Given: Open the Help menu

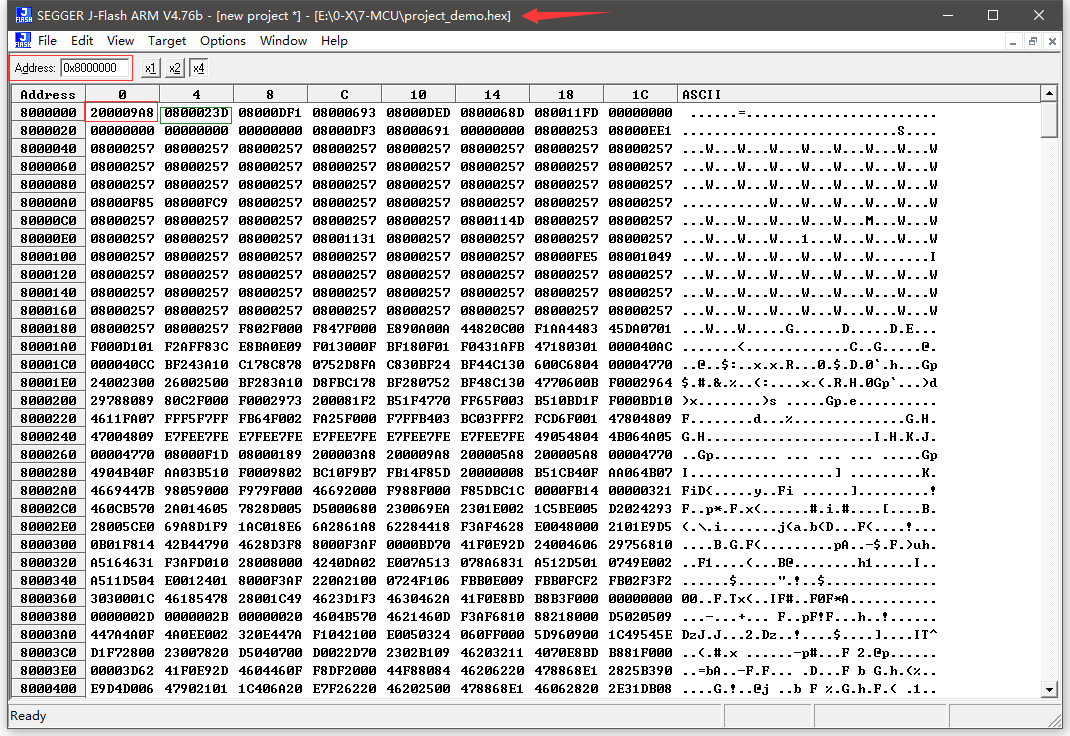Looking at the screenshot, I should (x=334, y=41).
